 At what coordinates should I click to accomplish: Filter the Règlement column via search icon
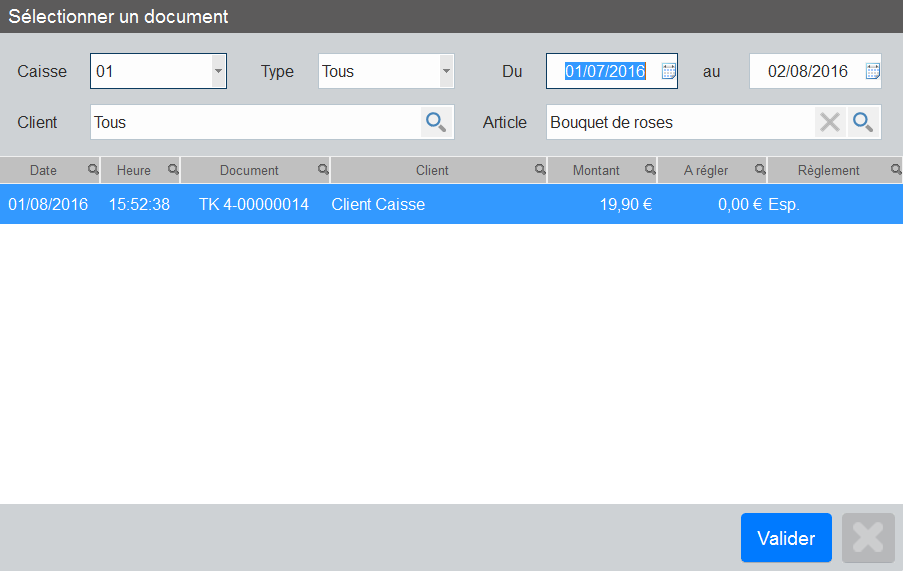point(896,169)
